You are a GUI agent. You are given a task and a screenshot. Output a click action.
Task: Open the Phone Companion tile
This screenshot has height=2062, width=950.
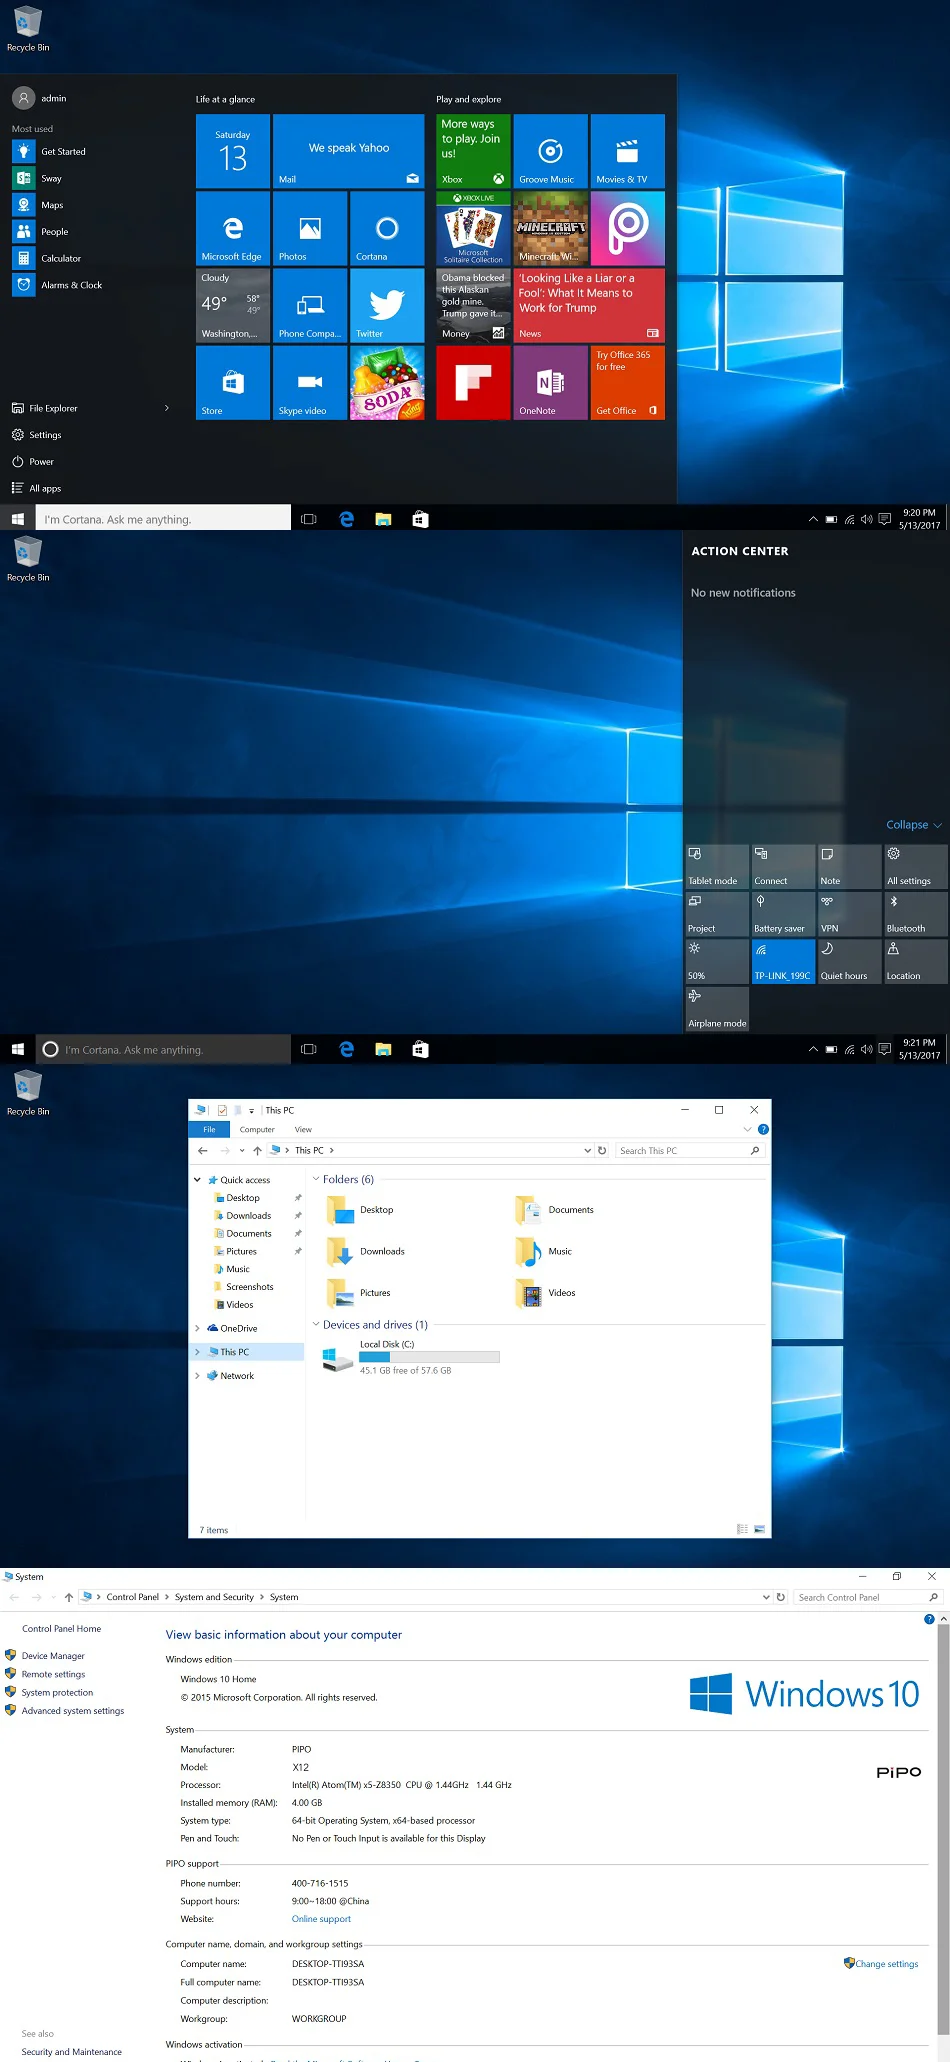[310, 305]
